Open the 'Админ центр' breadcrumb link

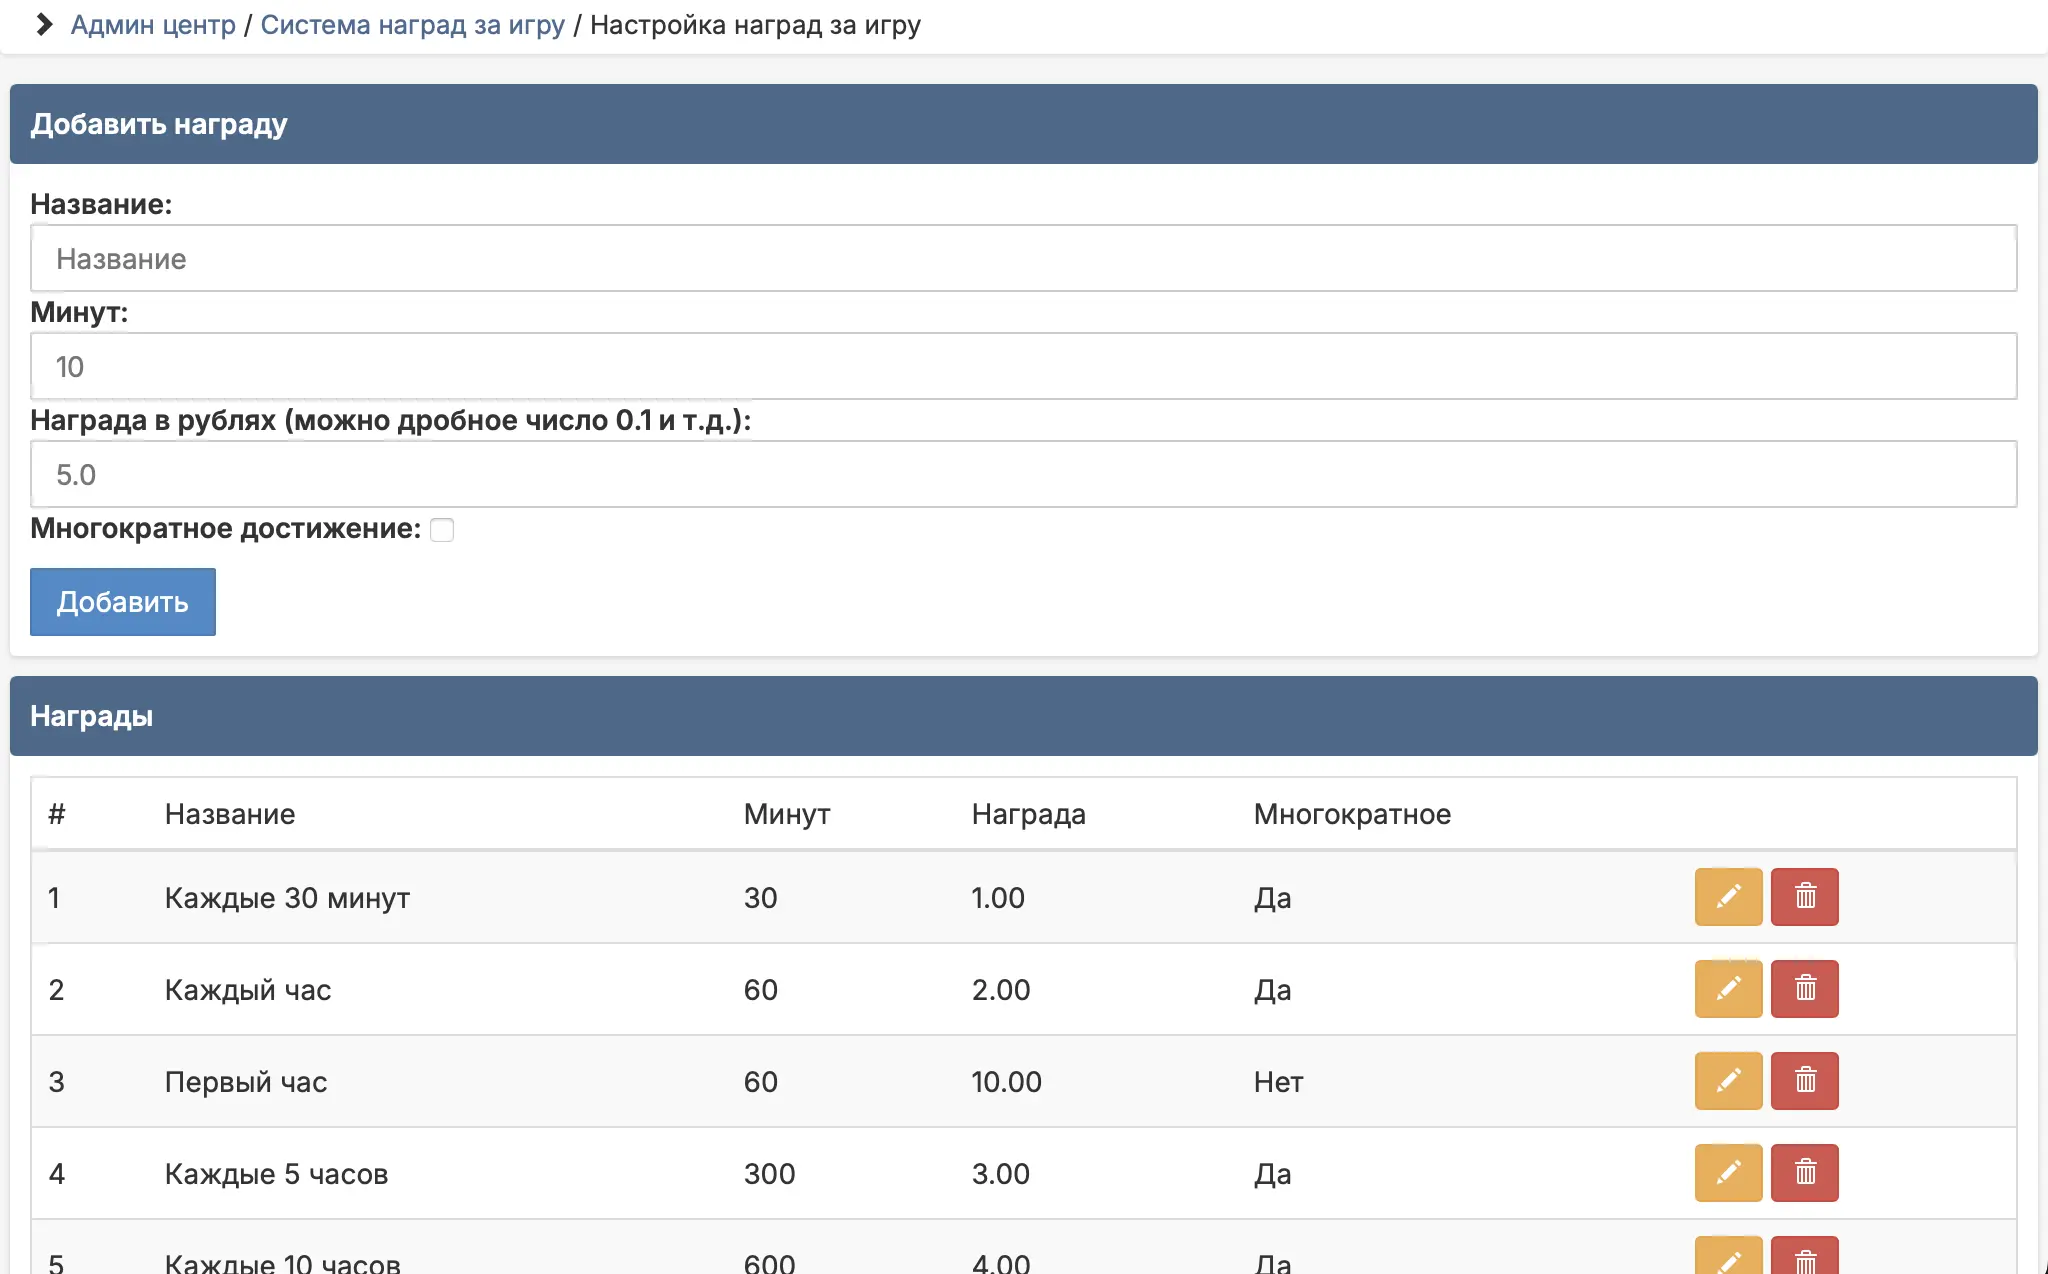click(x=153, y=25)
